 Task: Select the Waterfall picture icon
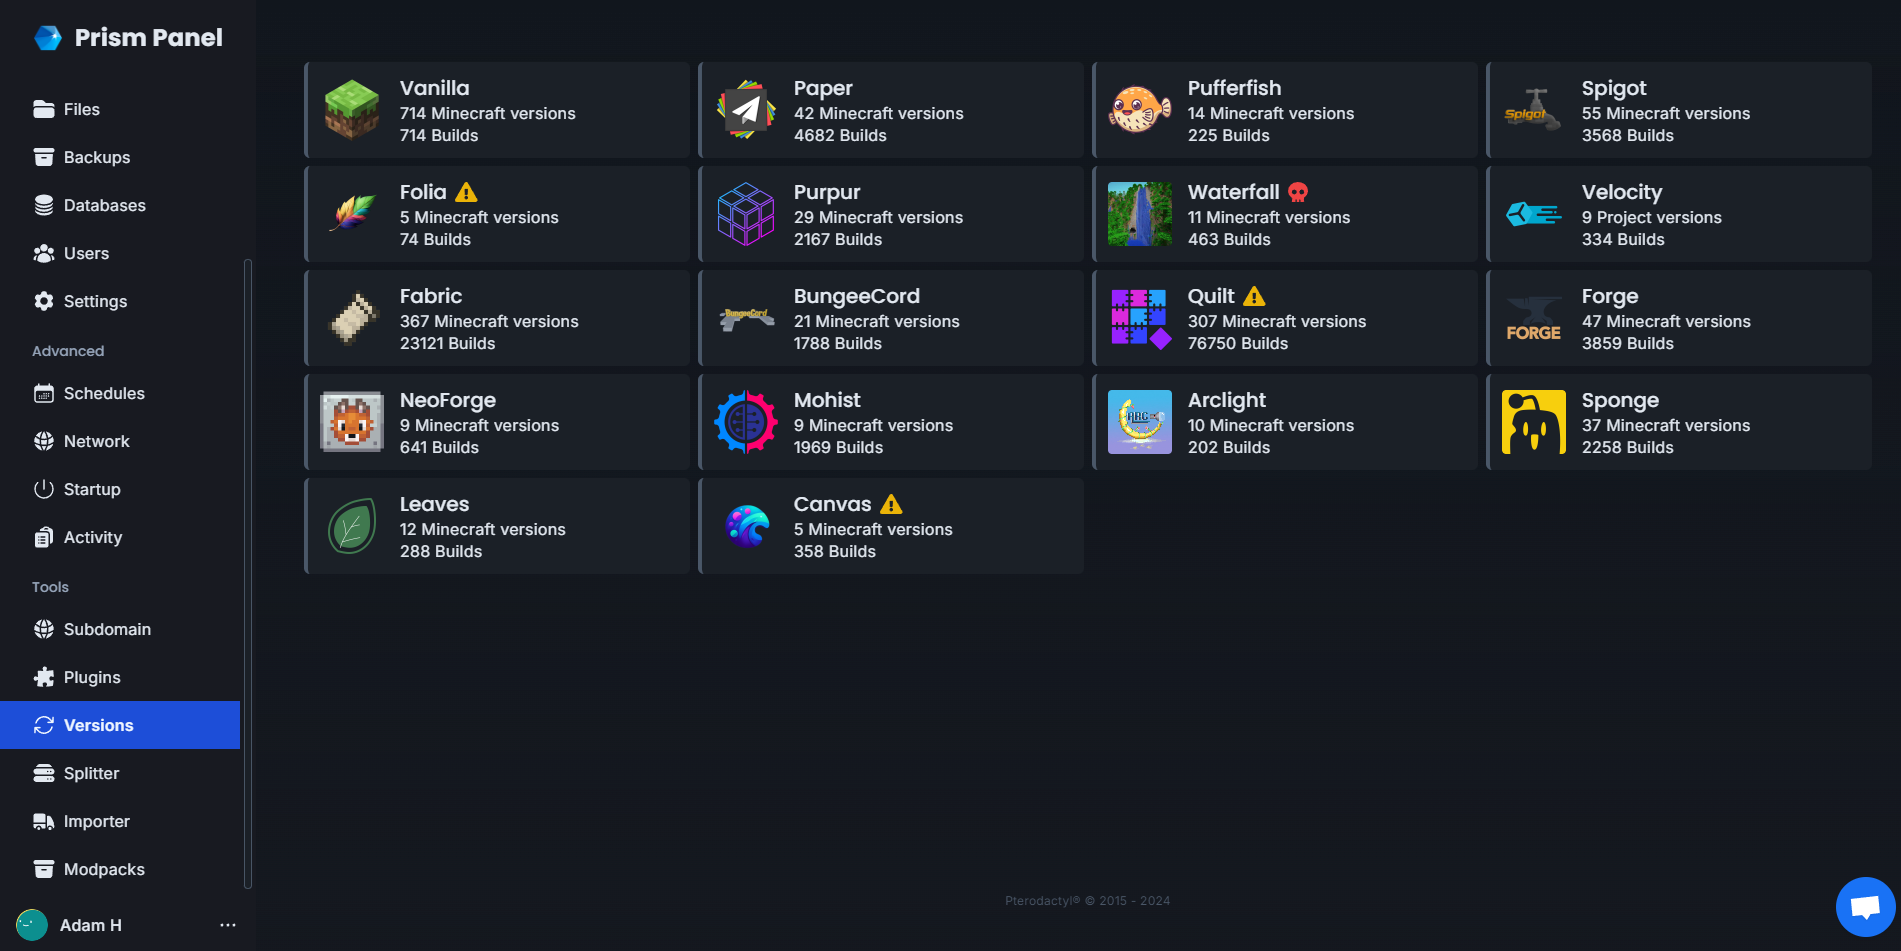tap(1140, 214)
